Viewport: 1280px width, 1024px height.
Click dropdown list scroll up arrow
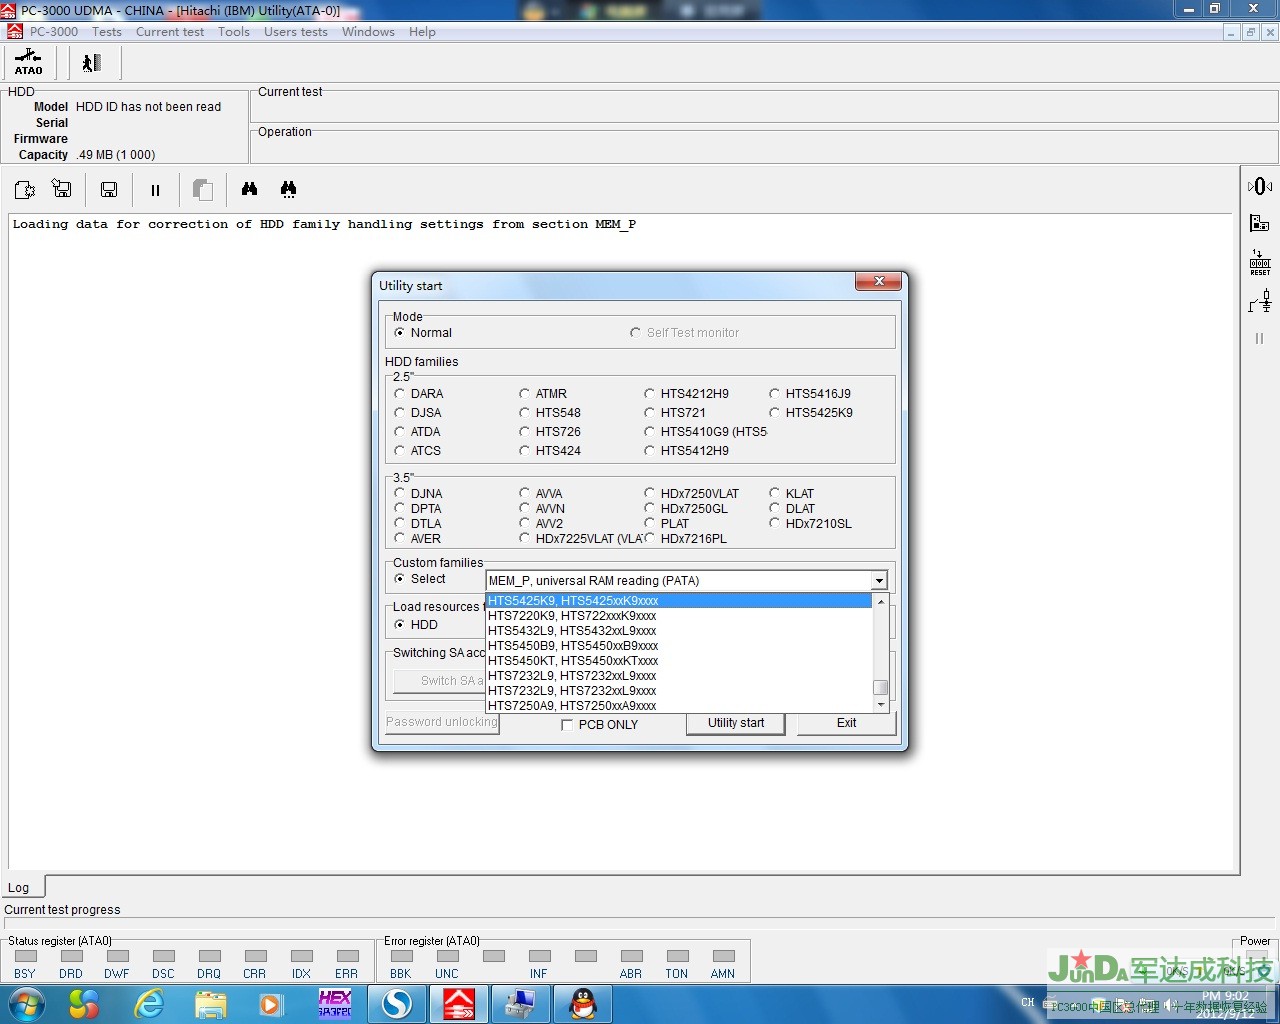click(x=881, y=602)
